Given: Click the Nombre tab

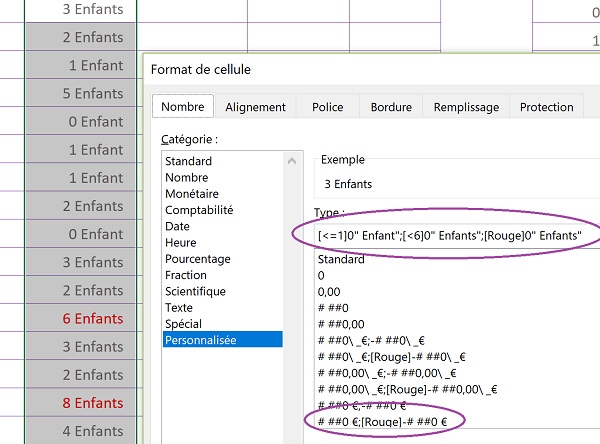Looking at the screenshot, I should pyautogui.click(x=182, y=107).
